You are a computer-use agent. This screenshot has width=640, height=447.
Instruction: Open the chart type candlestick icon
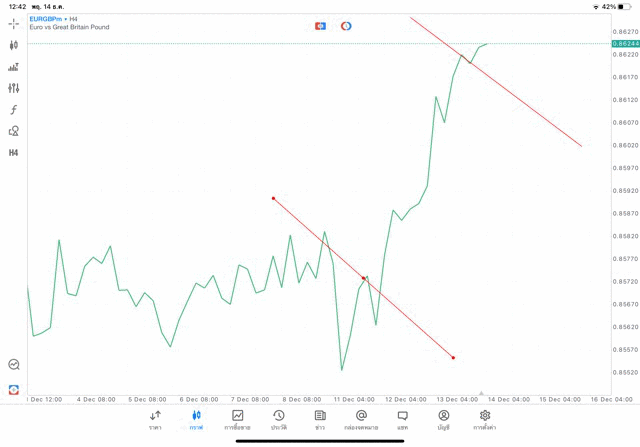point(14,45)
